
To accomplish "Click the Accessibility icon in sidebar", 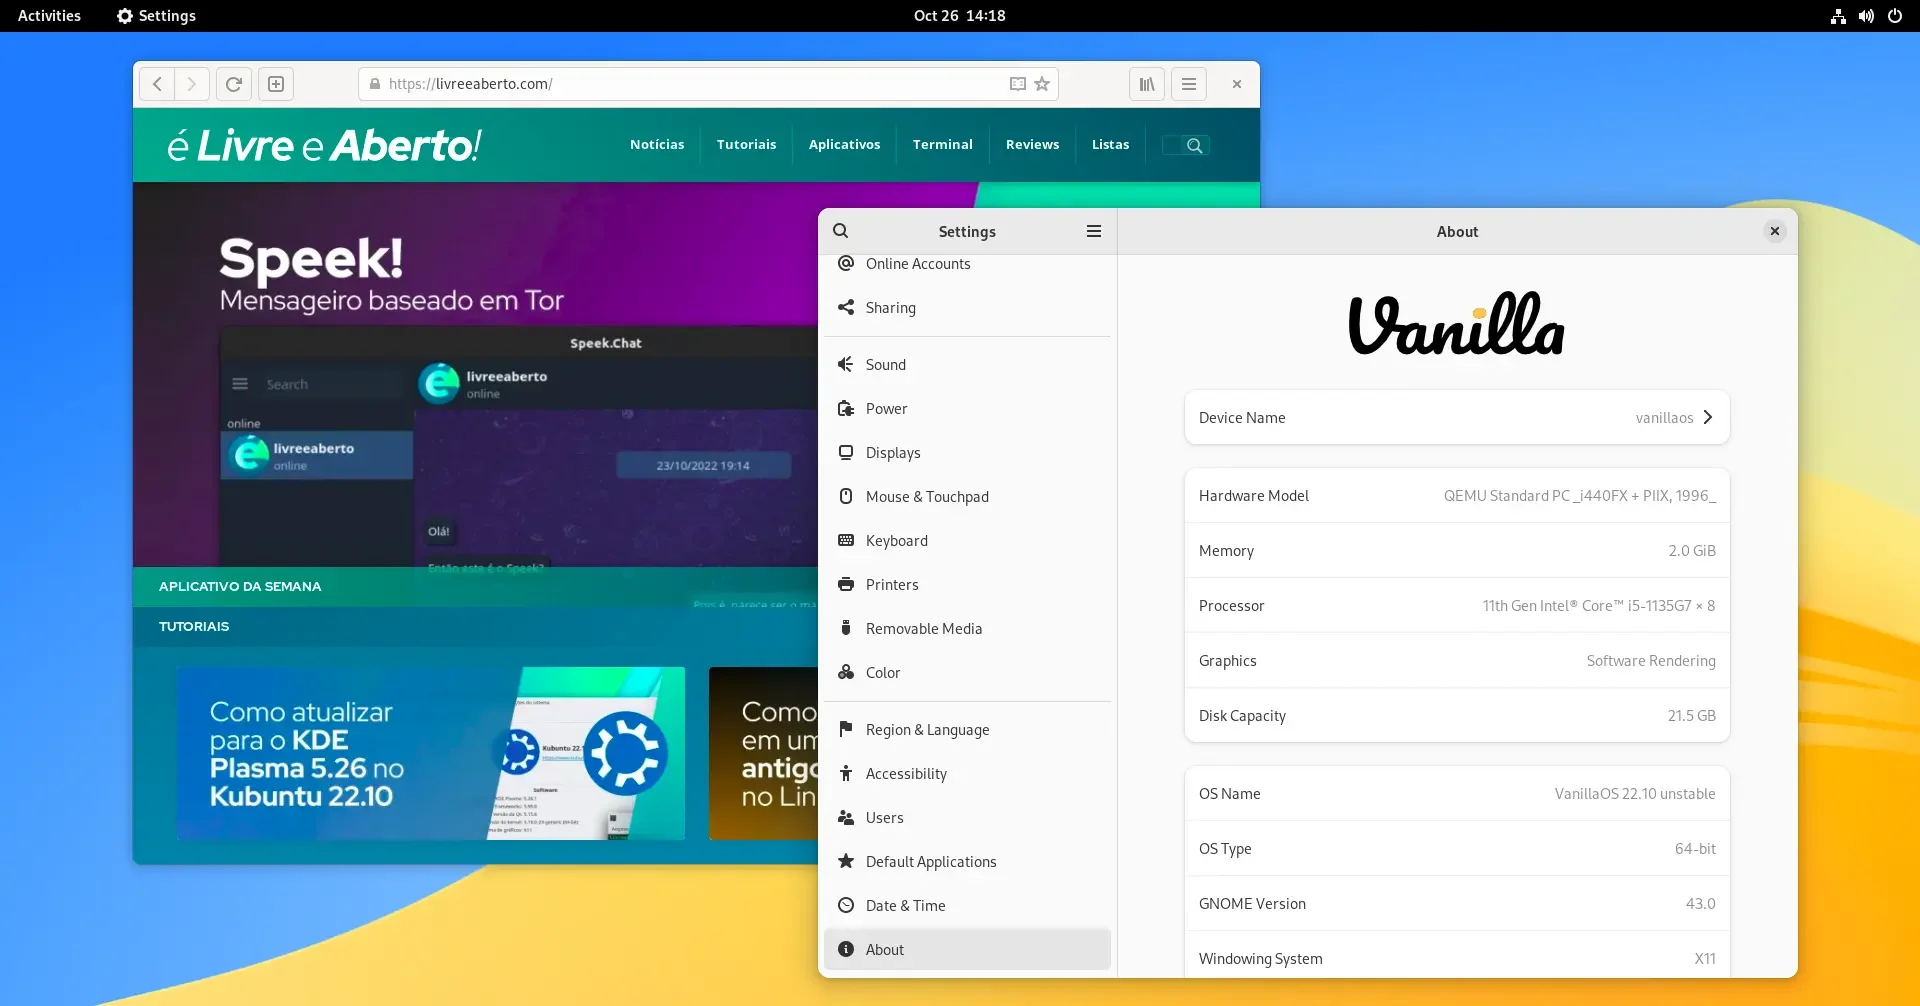I will point(846,773).
